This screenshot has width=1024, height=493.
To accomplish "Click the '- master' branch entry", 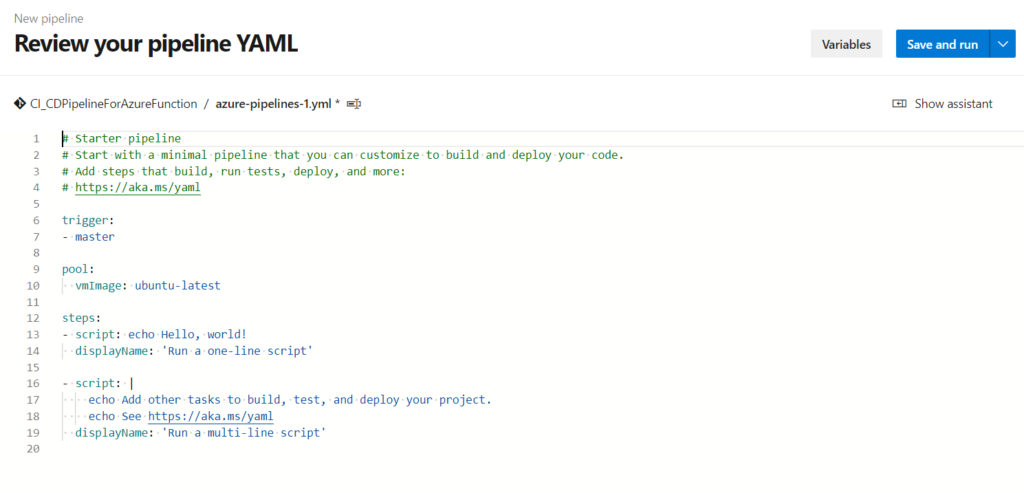I will coord(88,237).
